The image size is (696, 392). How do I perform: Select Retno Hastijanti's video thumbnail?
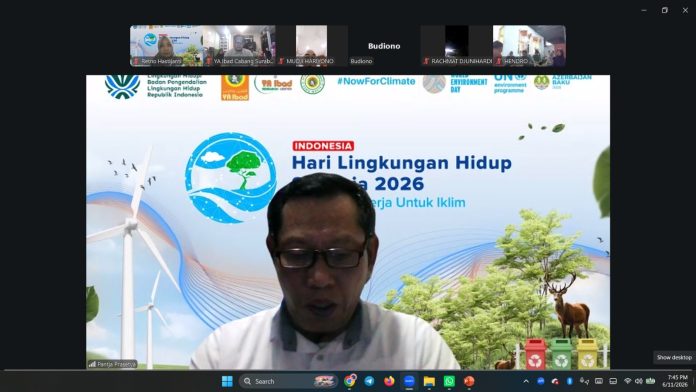(166, 46)
